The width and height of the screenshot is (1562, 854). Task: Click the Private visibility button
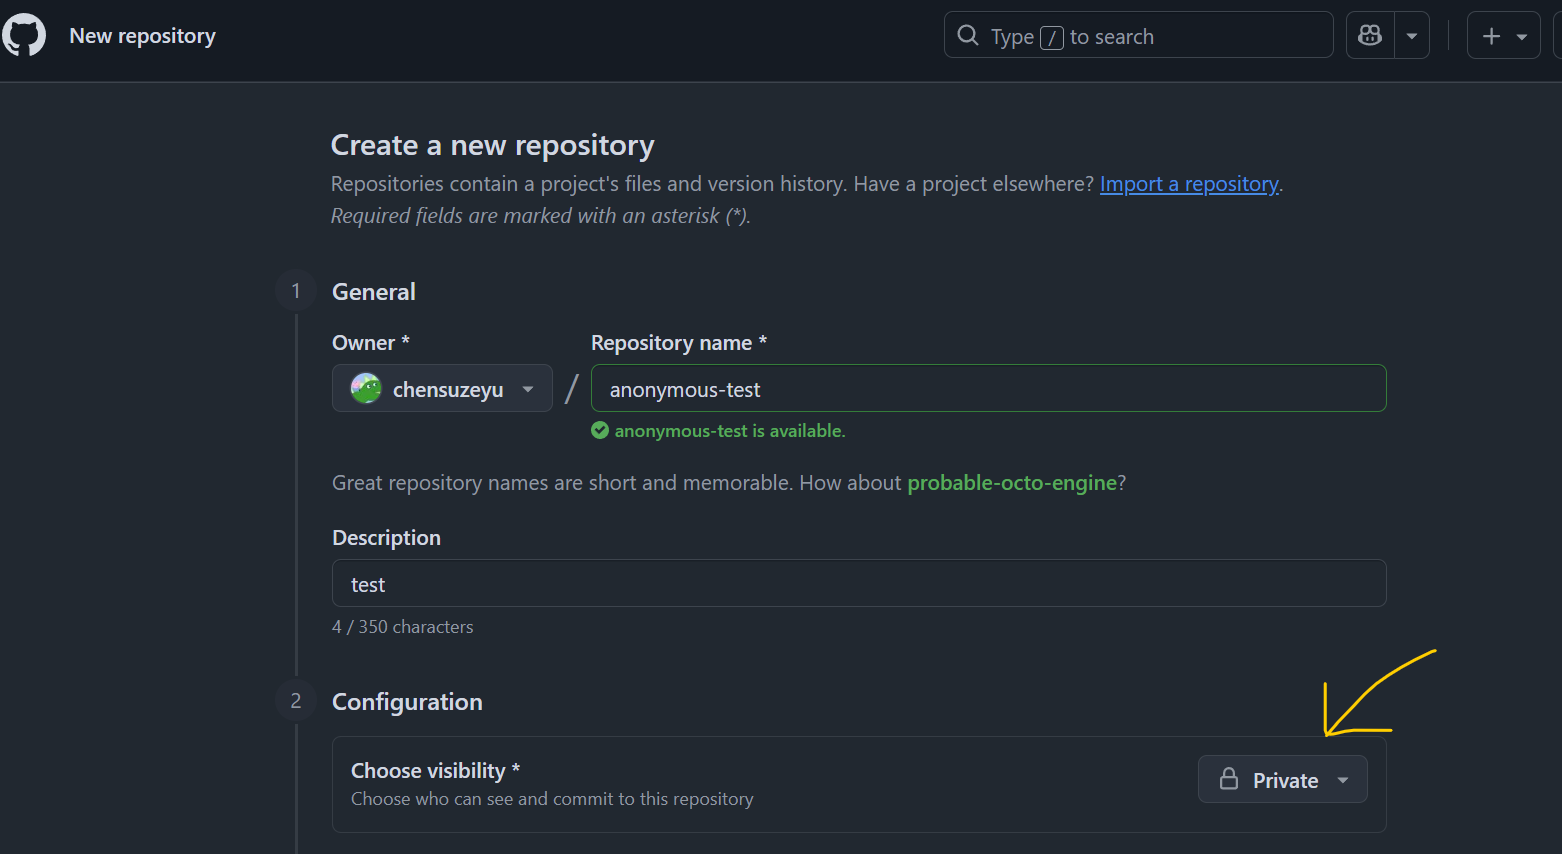click(1283, 779)
